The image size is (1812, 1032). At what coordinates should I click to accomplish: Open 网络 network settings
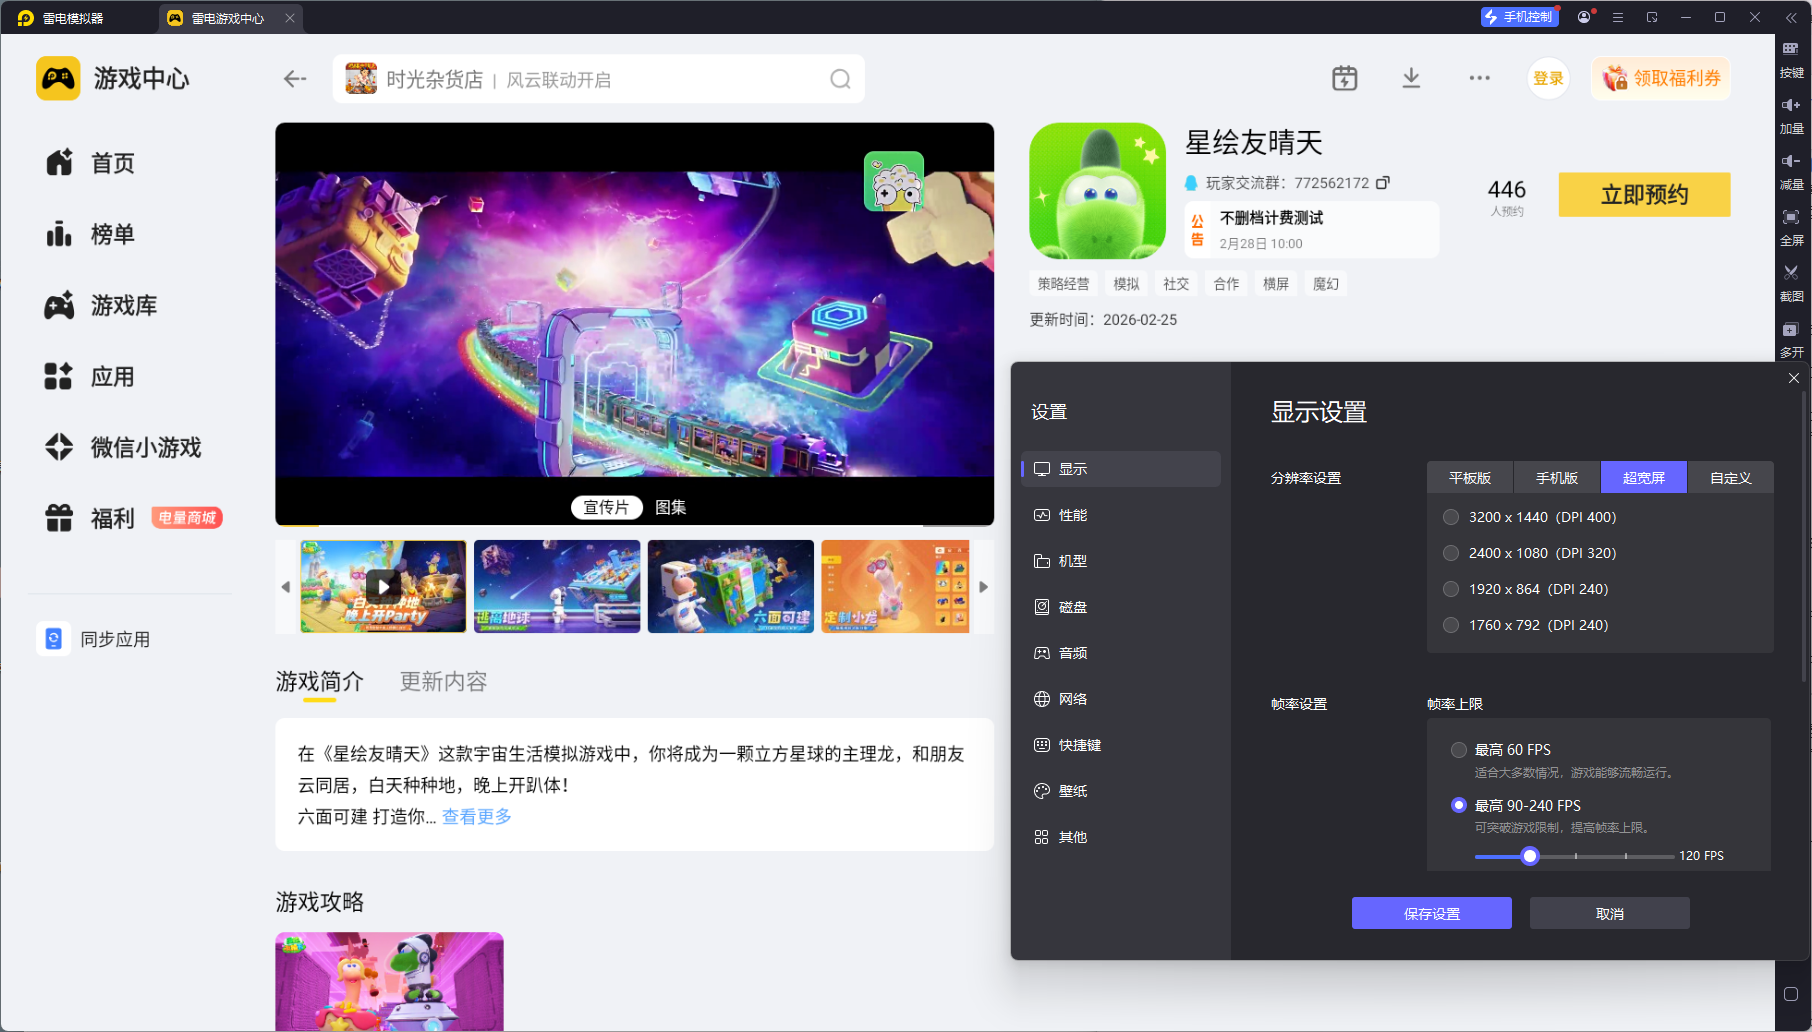pos(1120,699)
